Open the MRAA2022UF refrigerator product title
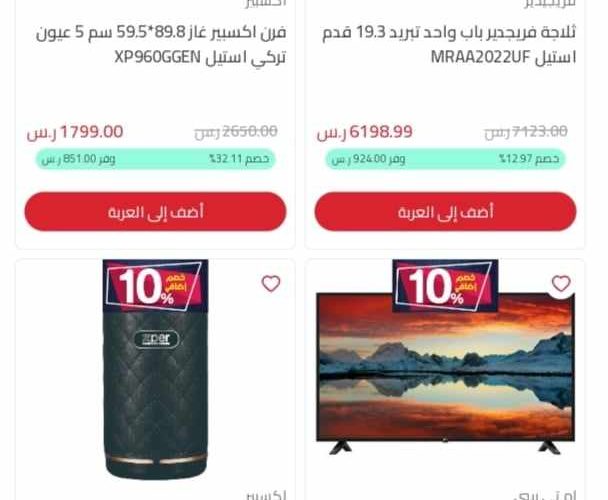Viewport: 608px width, 500px height. [449, 45]
